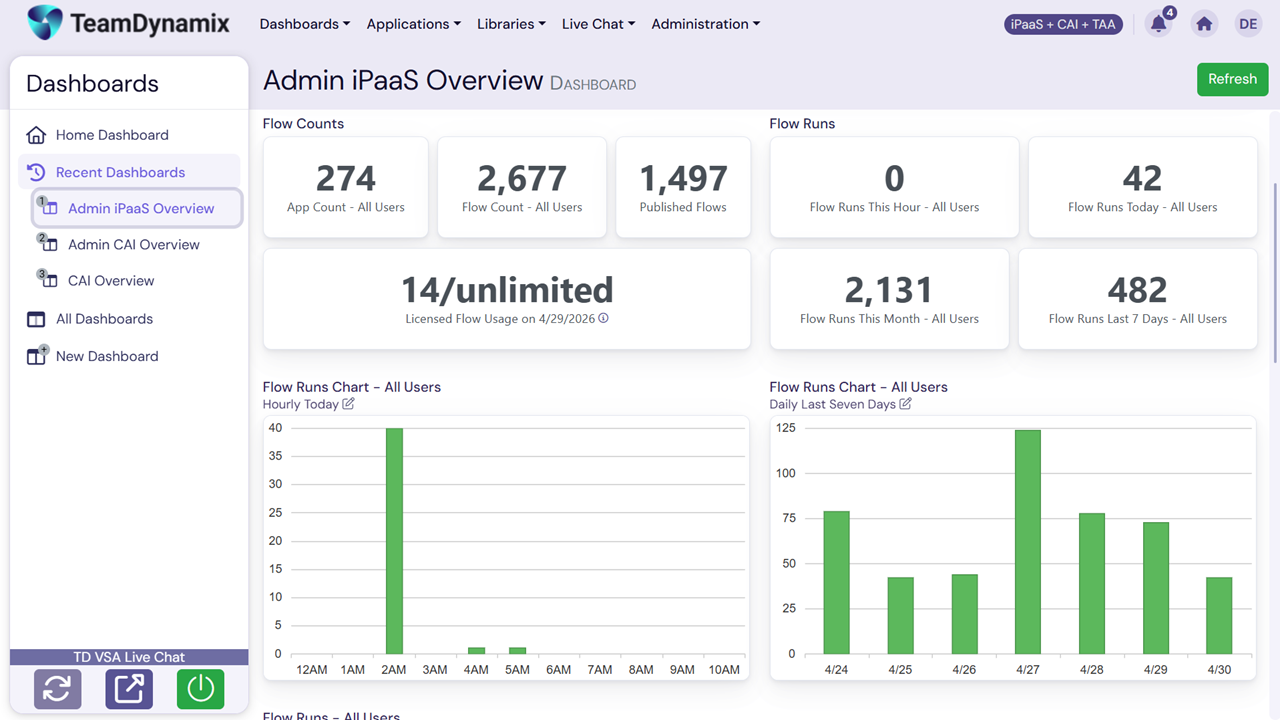Open the Dashboards dropdown menu

point(304,24)
